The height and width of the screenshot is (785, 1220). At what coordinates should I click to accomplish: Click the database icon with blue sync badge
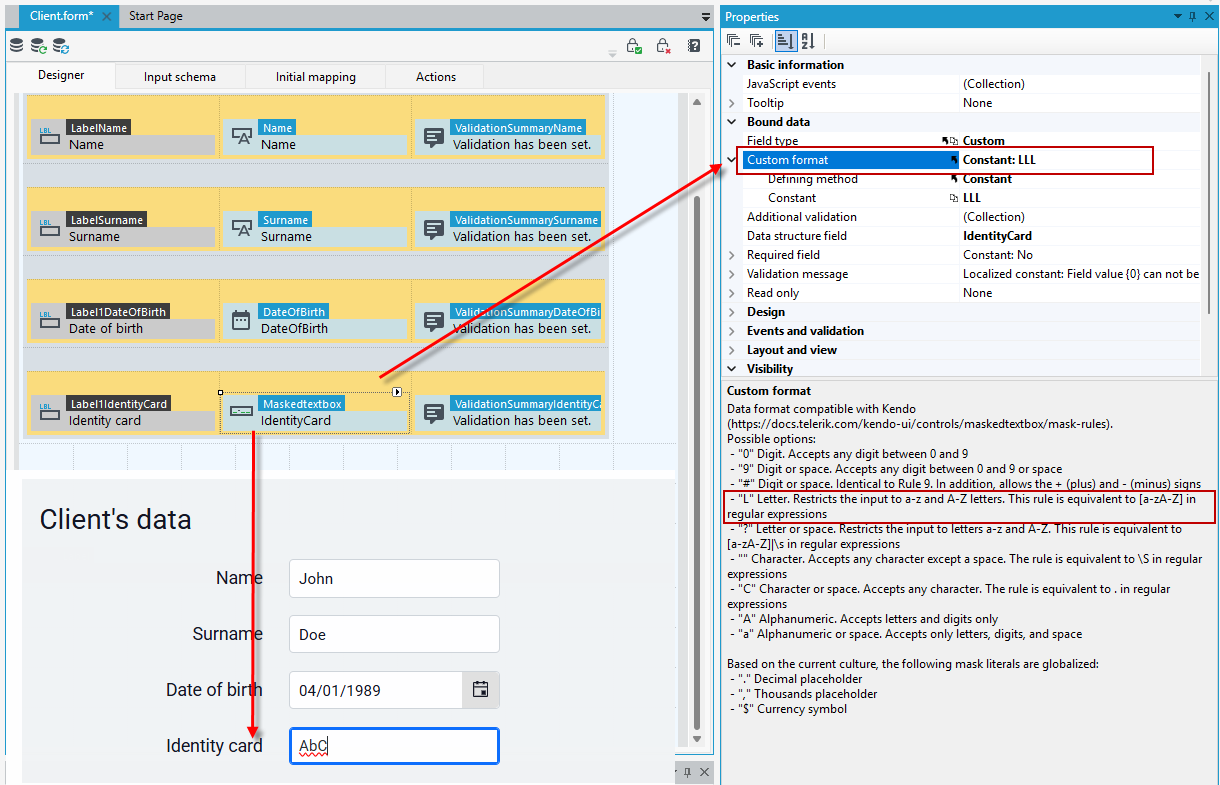pos(61,46)
